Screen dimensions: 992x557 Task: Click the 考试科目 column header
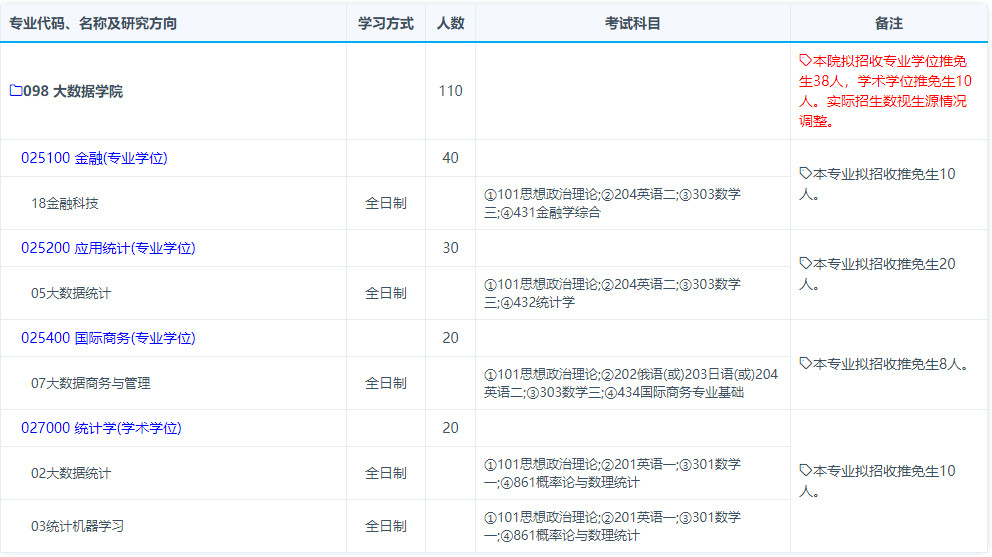click(632, 23)
